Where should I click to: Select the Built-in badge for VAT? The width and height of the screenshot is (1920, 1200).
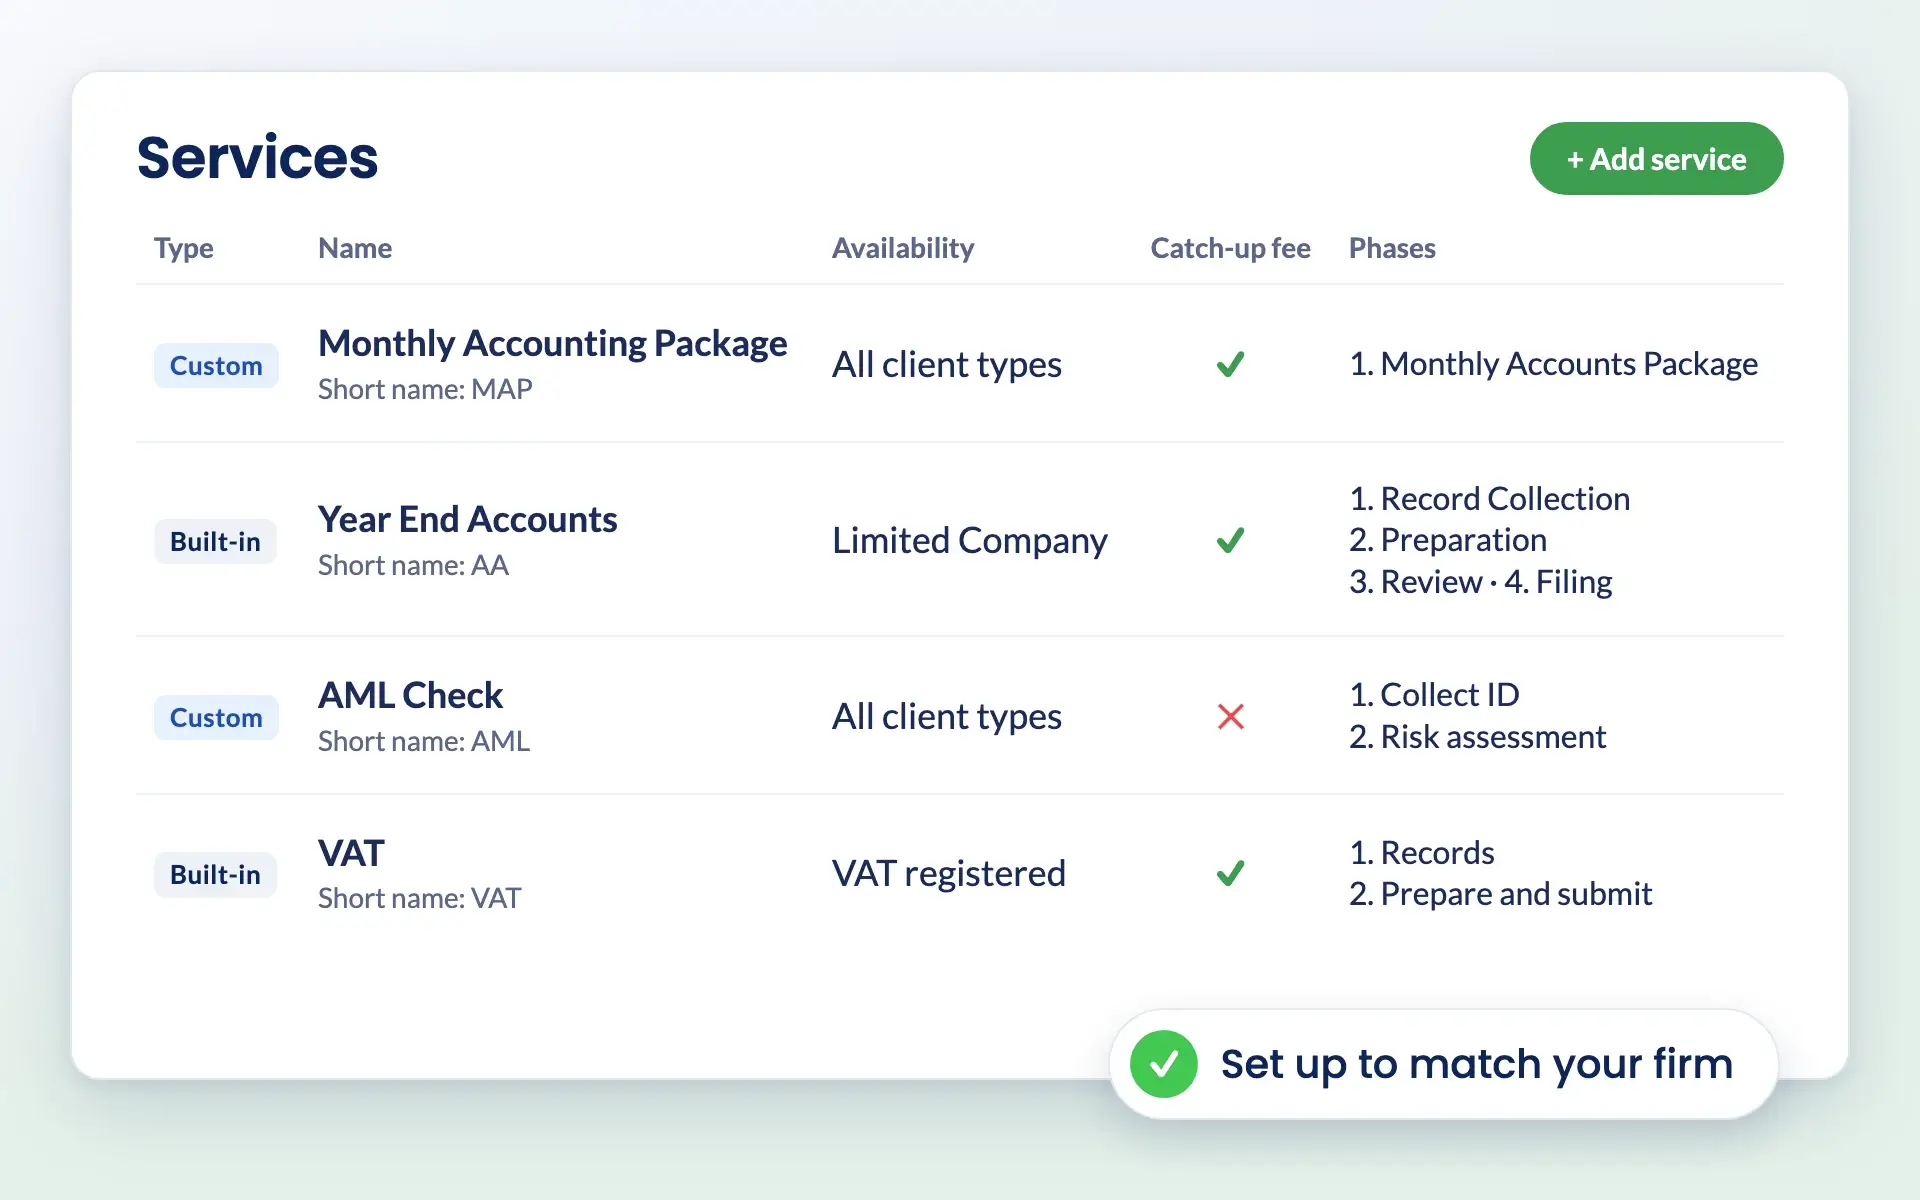[215, 874]
